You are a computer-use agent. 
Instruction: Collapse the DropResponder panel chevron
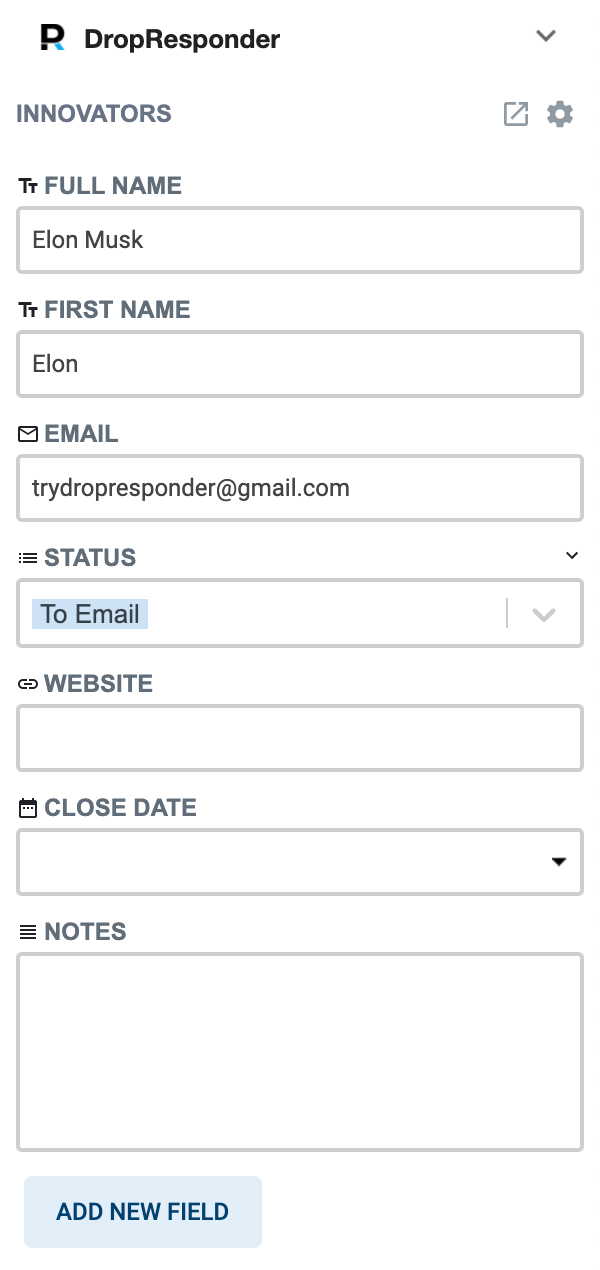click(545, 36)
